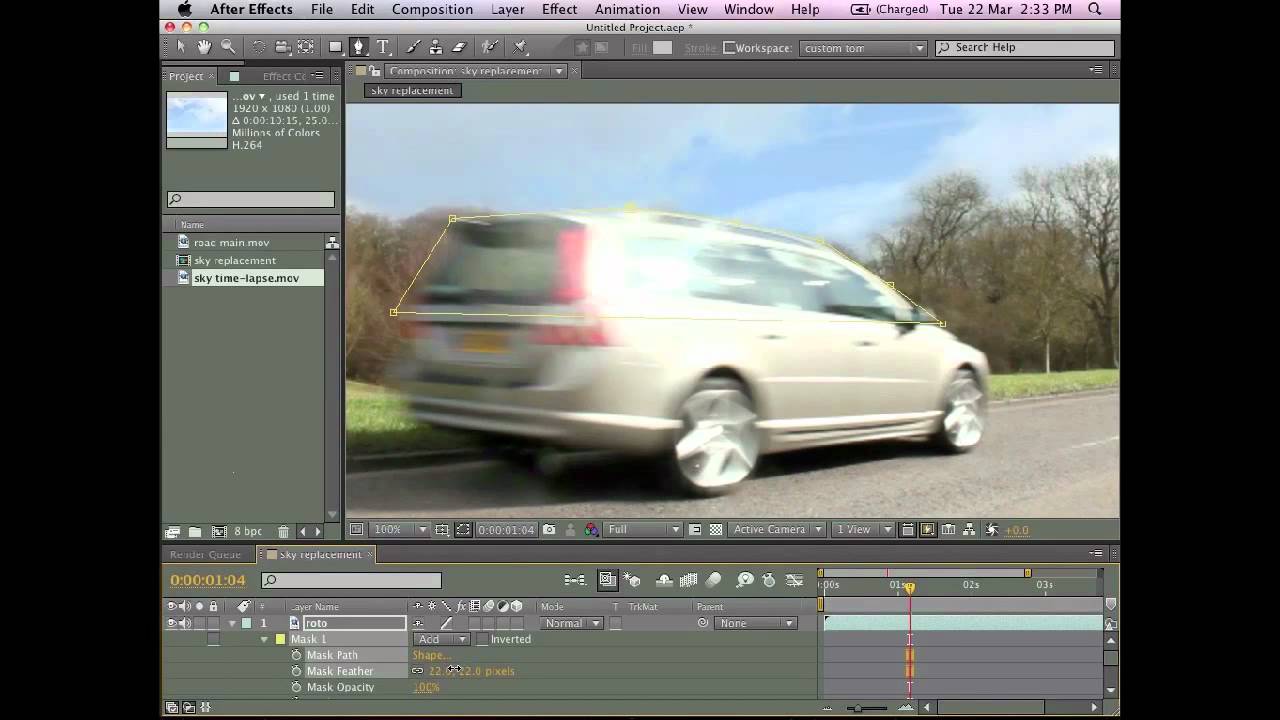The image size is (1280, 720).
Task: Create a new composition in Project panel
Action: 218,532
